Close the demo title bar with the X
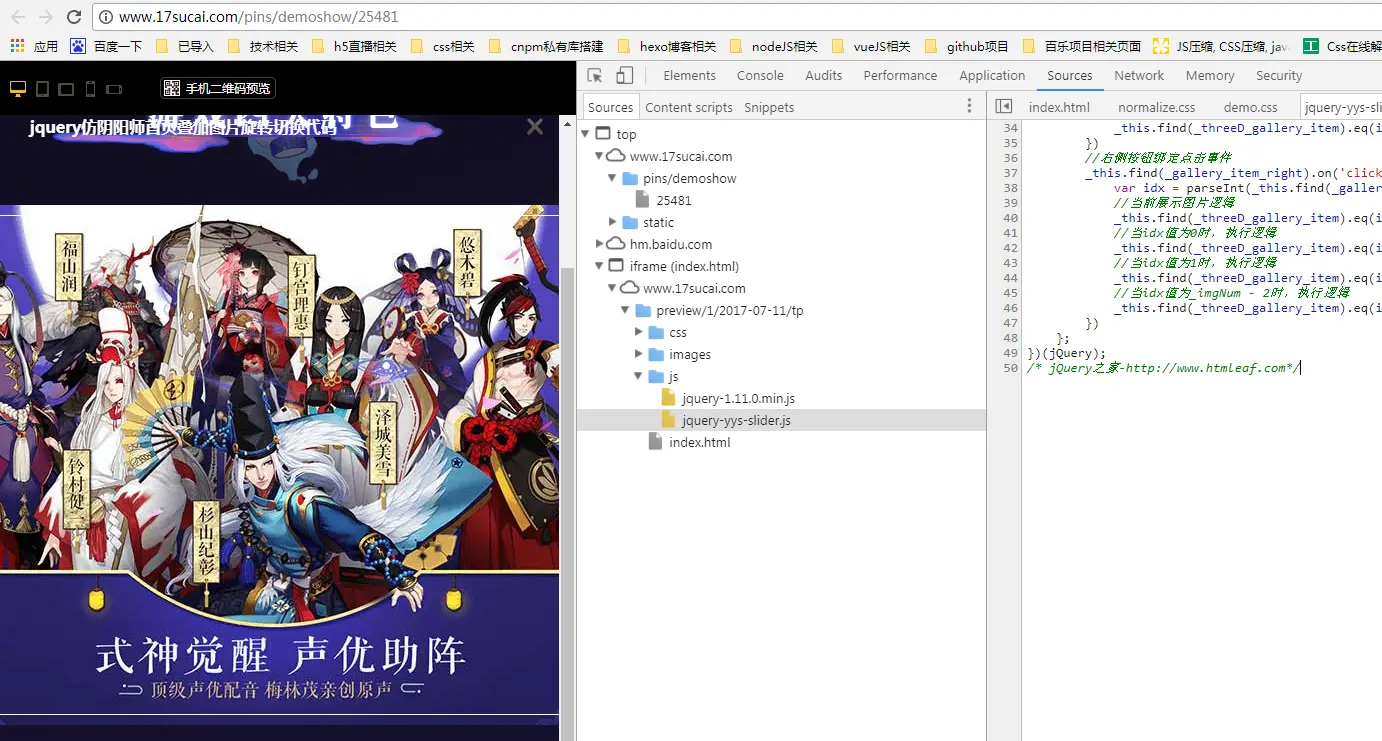This screenshot has height=741, width=1382. point(535,127)
